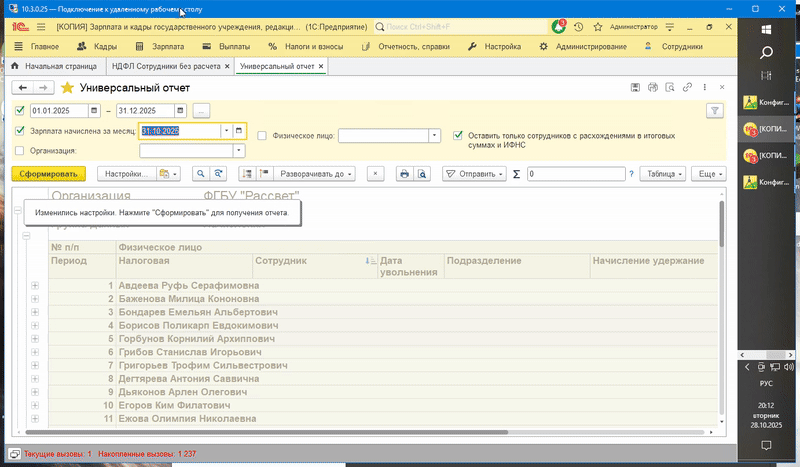The width and height of the screenshot is (800, 467).
Task: Uncheck Оставить только сотрудников с расхождениями
Action: coord(458,136)
